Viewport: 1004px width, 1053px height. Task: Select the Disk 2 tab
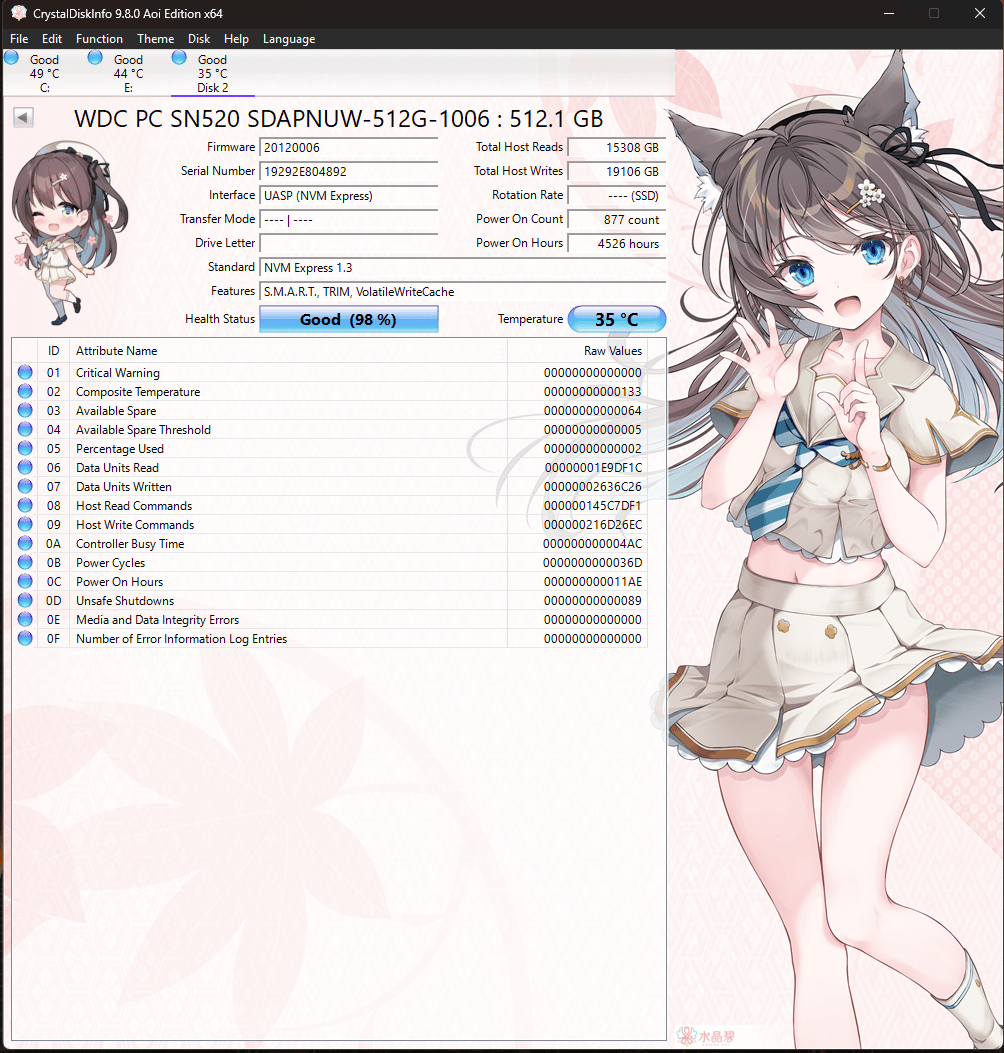[213, 73]
